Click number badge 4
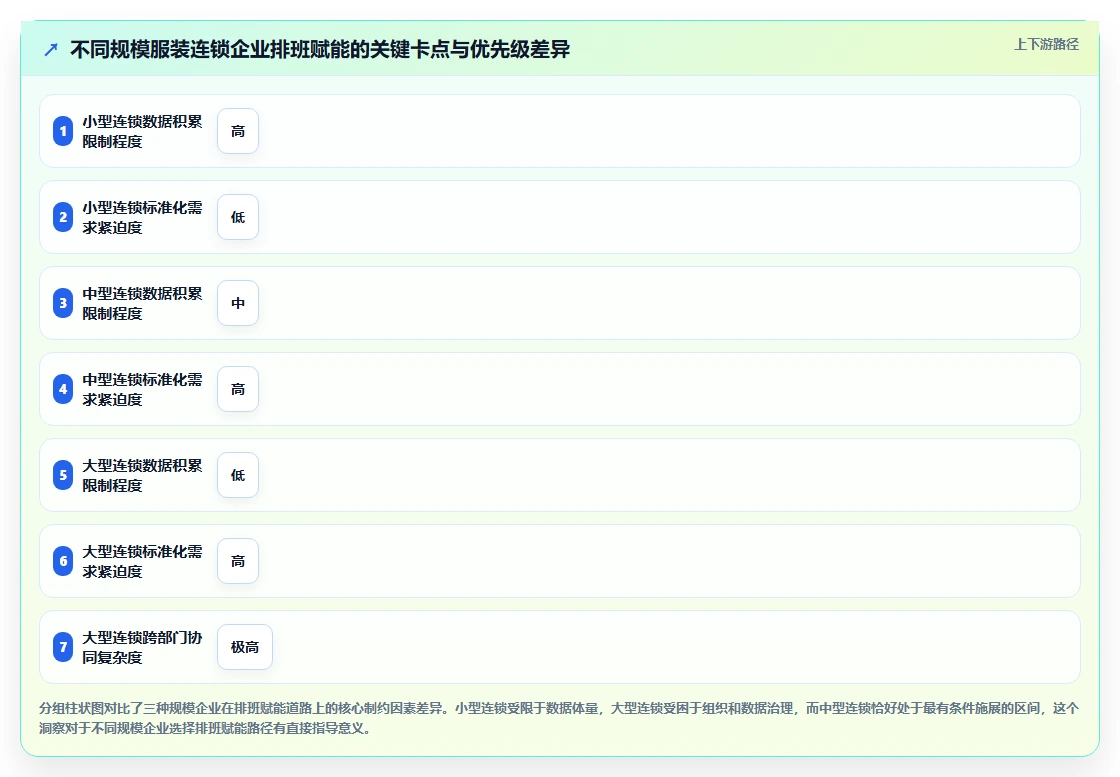This screenshot has height=777, width=1120. [63, 389]
